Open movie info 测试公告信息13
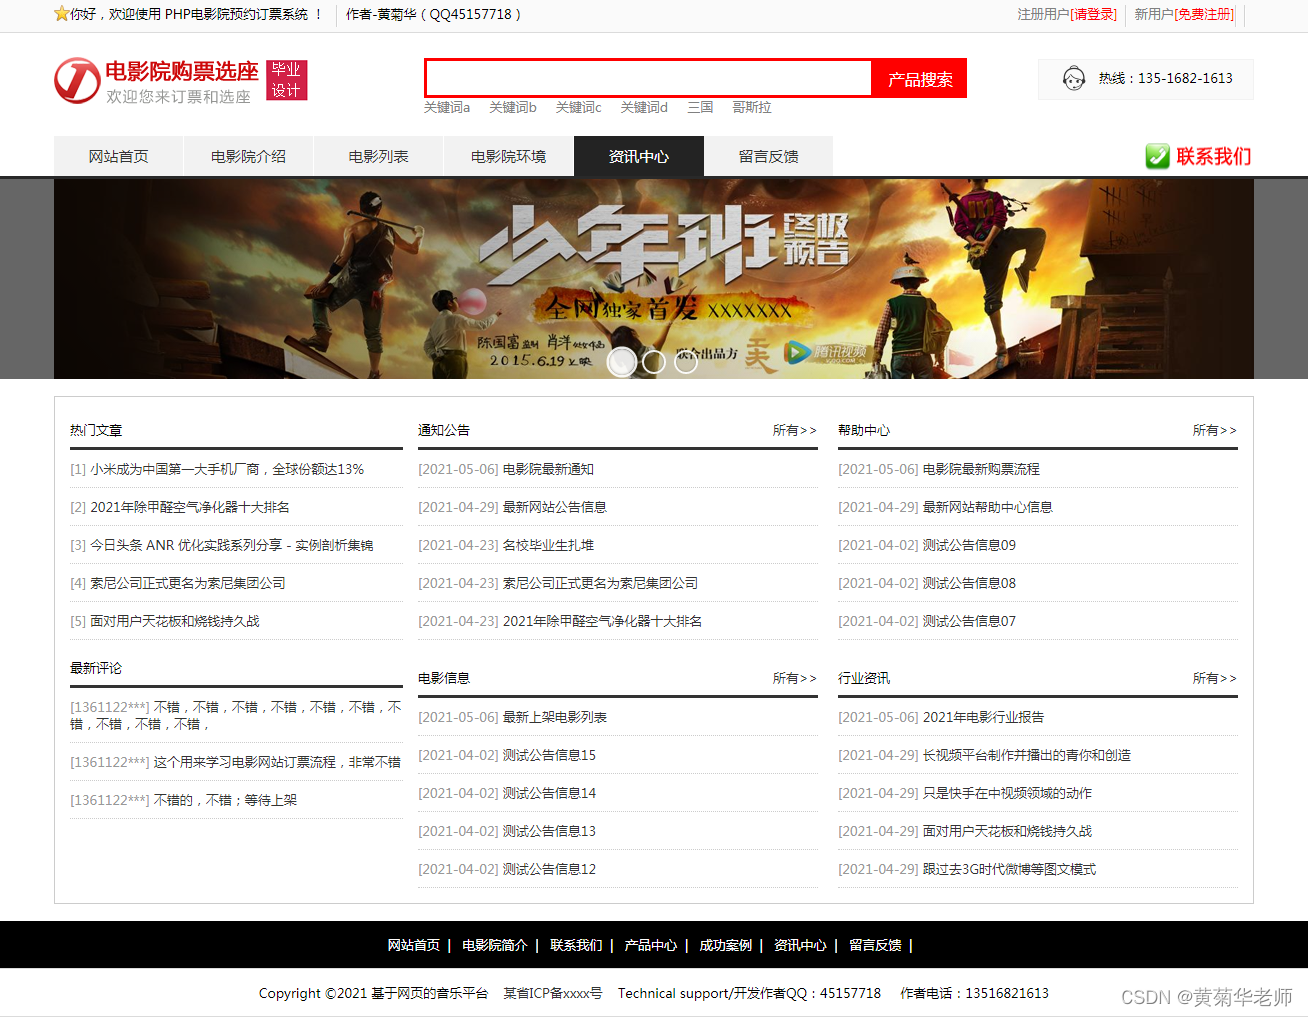The width and height of the screenshot is (1308, 1017). coord(549,831)
